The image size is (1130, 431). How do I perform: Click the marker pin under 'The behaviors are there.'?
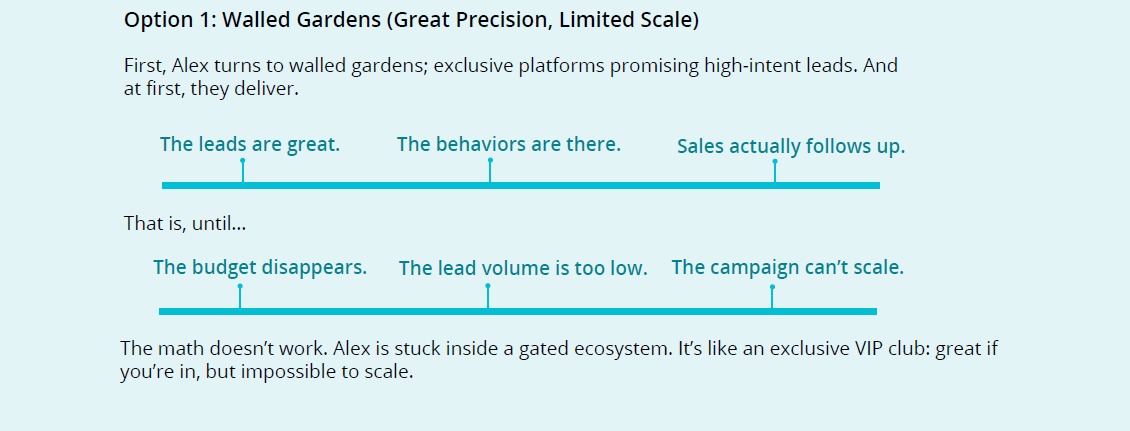point(490,170)
